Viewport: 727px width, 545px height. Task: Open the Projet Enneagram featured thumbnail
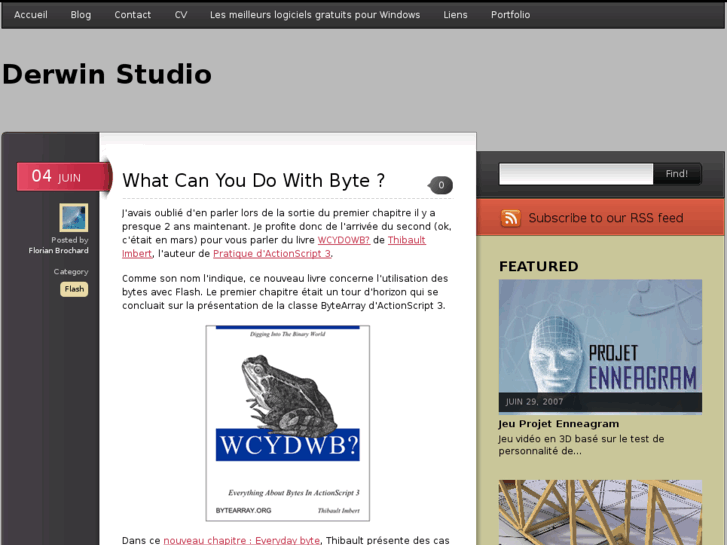pyautogui.click(x=600, y=345)
